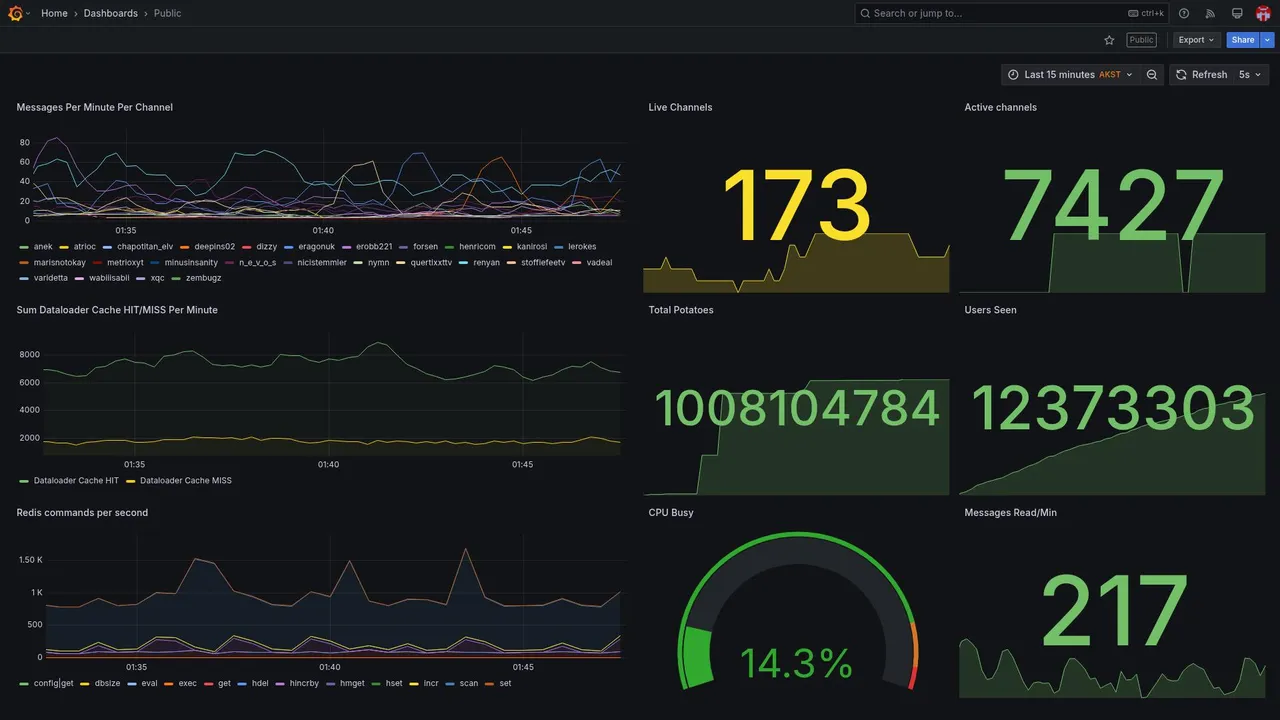Open the user profile avatar

click(x=1263, y=13)
